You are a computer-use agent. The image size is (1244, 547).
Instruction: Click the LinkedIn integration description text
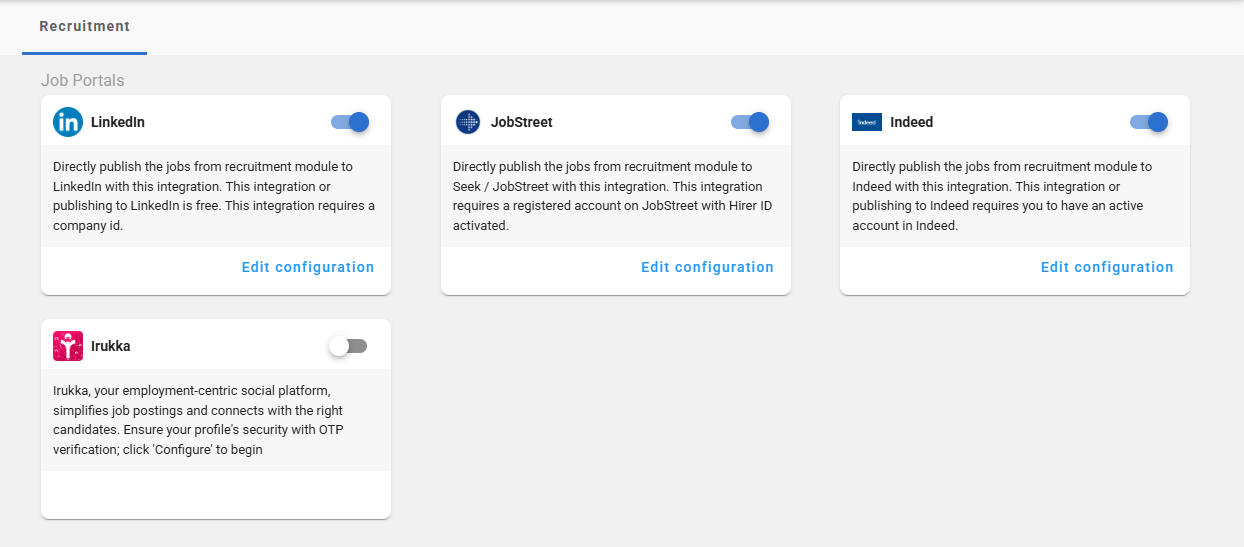coord(214,196)
